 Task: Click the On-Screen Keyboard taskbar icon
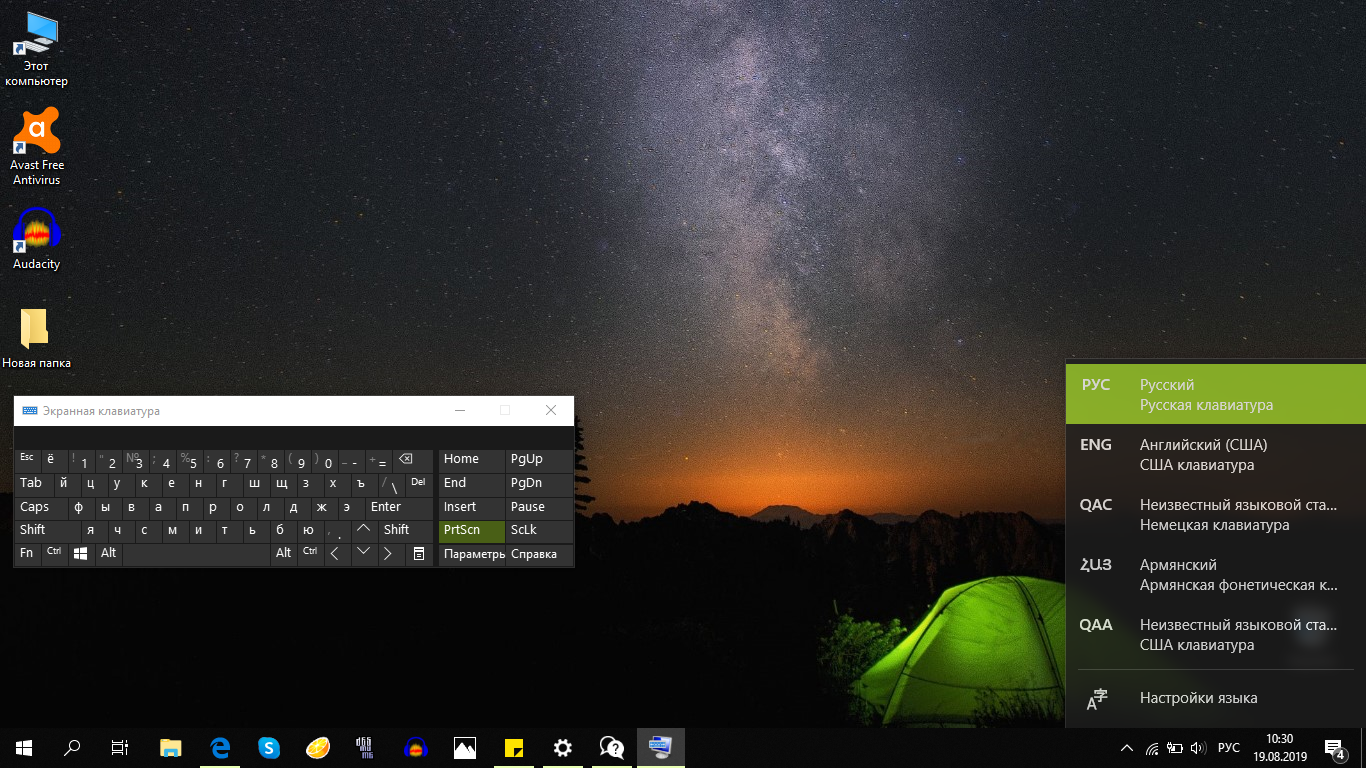(x=661, y=747)
